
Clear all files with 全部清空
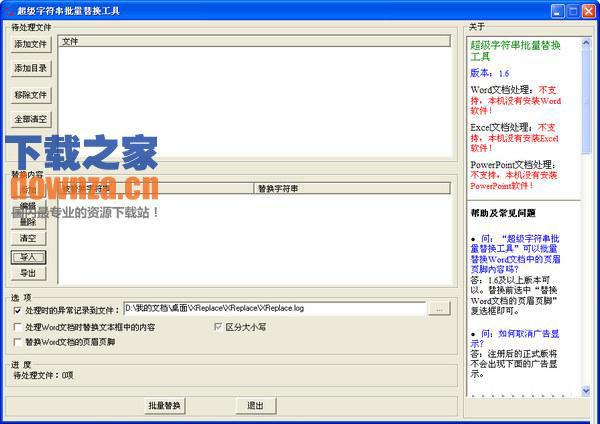31,119
